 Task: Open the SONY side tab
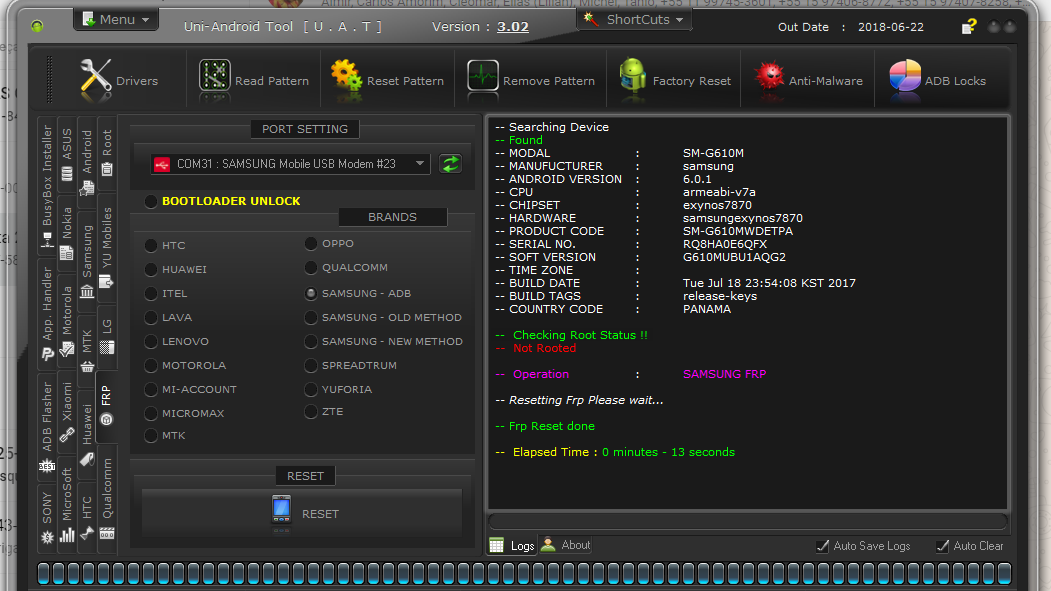click(x=47, y=518)
